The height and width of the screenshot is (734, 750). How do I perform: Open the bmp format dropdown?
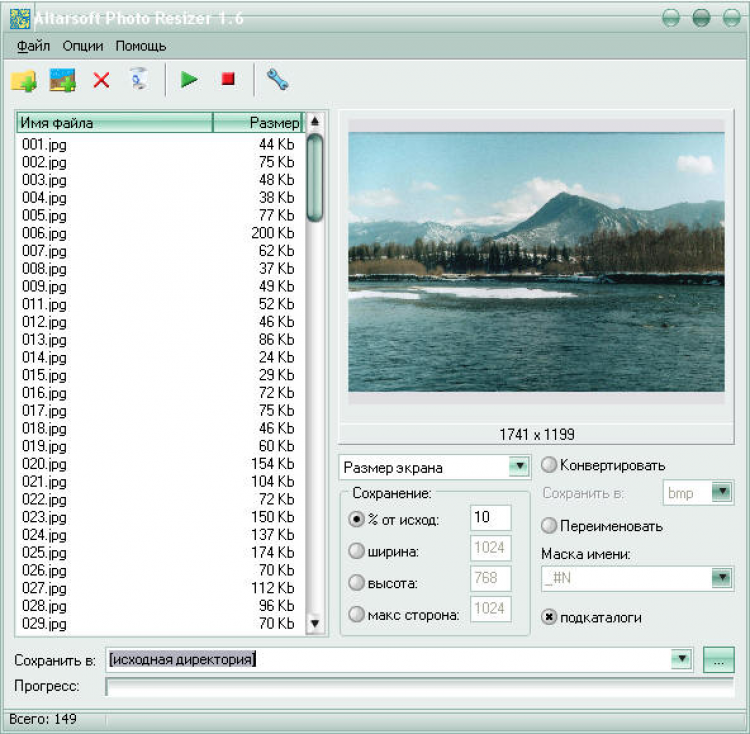[721, 492]
